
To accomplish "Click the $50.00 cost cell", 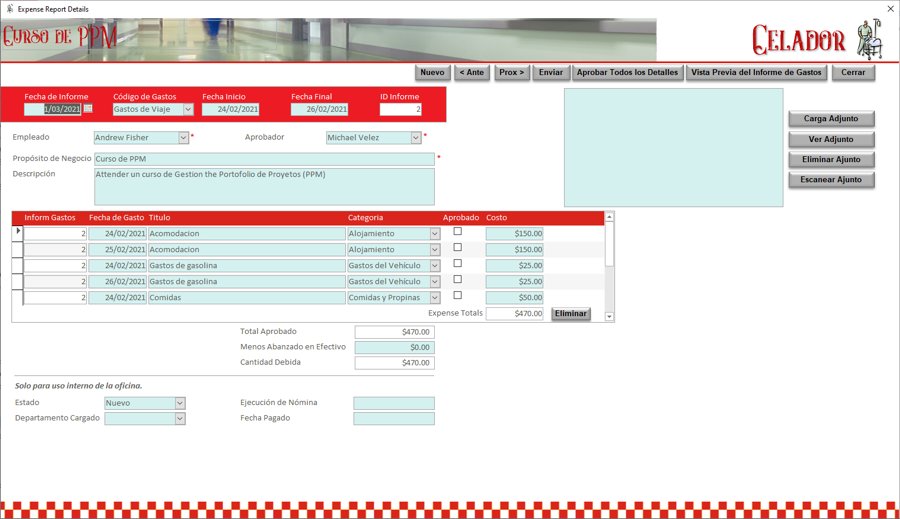I will 515,298.
